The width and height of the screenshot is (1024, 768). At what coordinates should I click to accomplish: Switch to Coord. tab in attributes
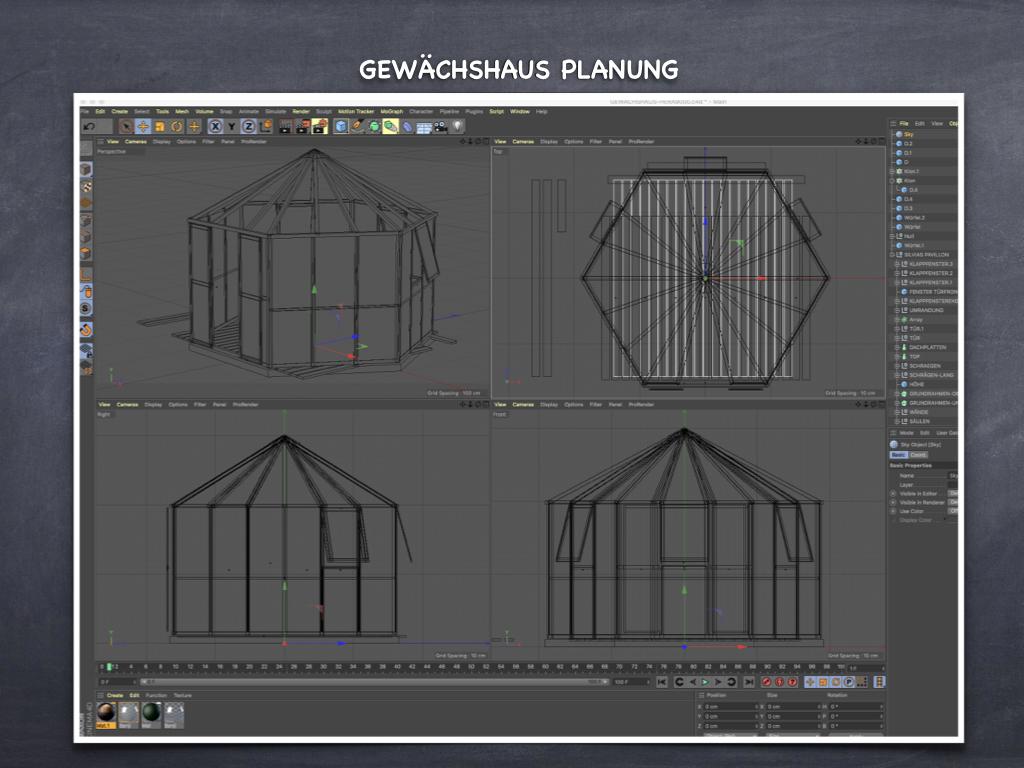(918, 455)
